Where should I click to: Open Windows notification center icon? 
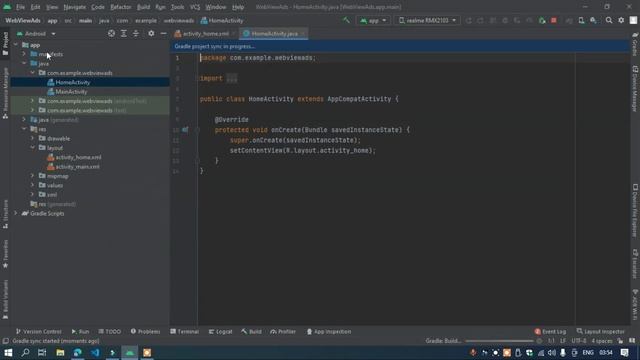(x=624, y=352)
